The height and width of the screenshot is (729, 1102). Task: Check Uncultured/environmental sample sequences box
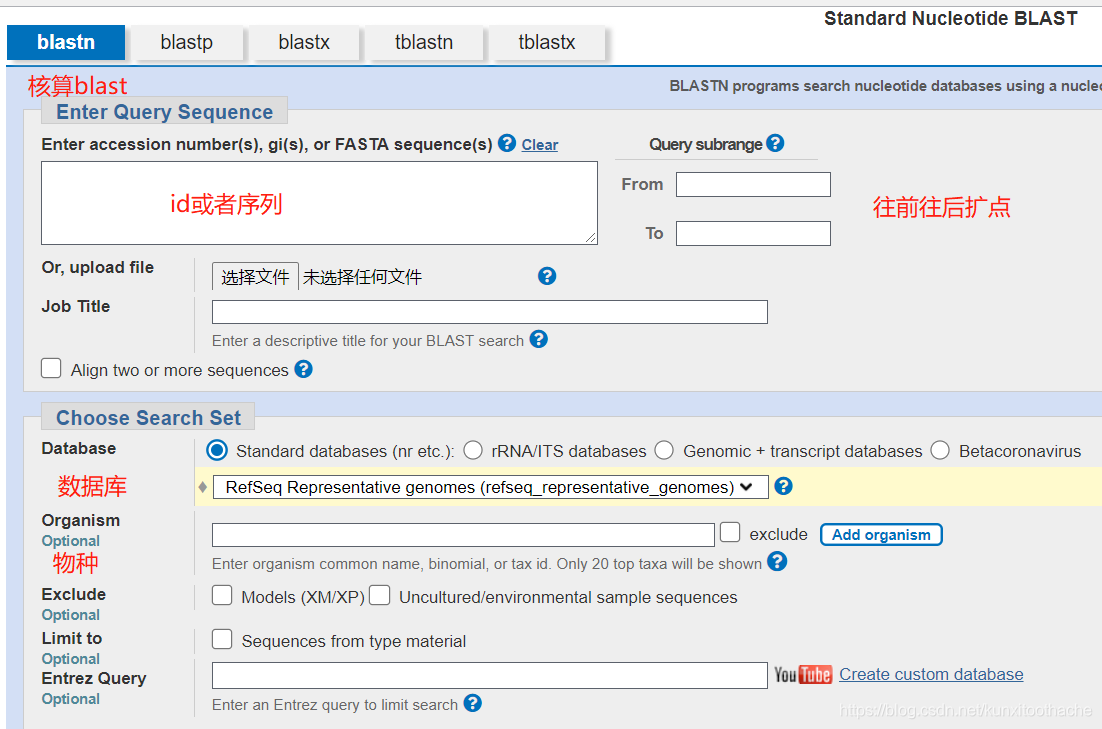[380, 595]
